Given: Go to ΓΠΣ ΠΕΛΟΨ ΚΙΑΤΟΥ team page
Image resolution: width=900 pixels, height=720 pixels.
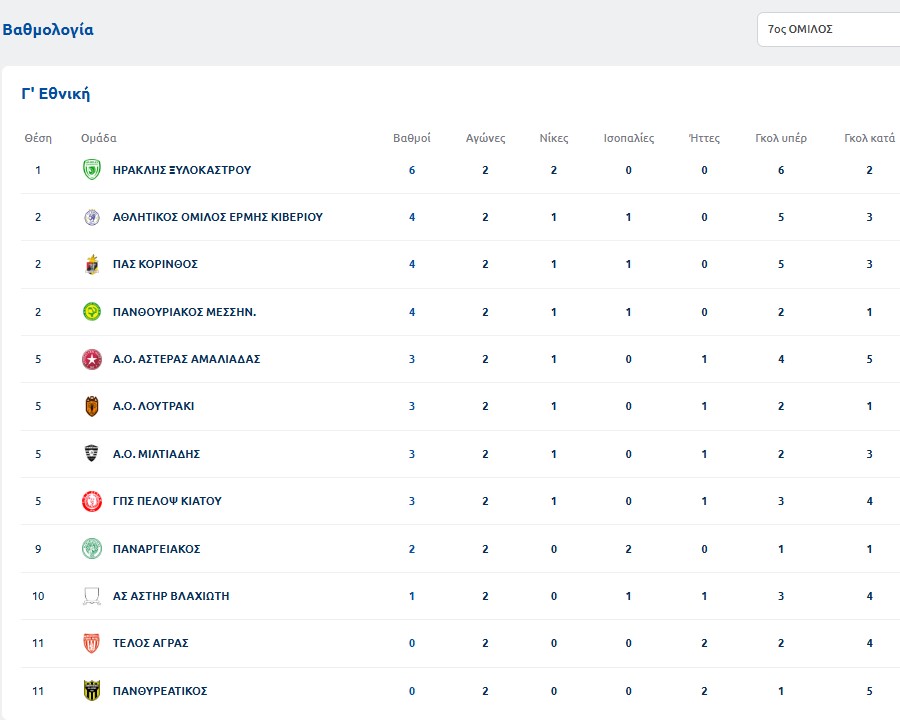Looking at the screenshot, I should (x=167, y=501).
